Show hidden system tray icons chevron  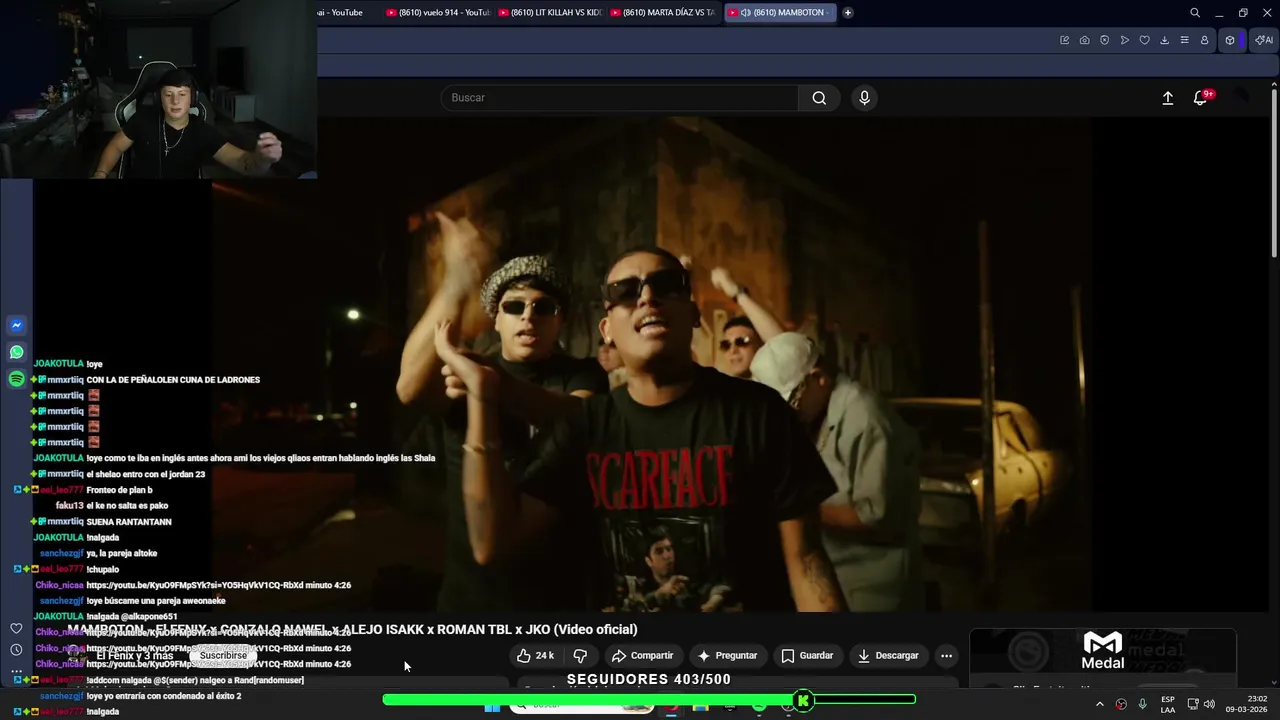pyautogui.click(x=1100, y=704)
